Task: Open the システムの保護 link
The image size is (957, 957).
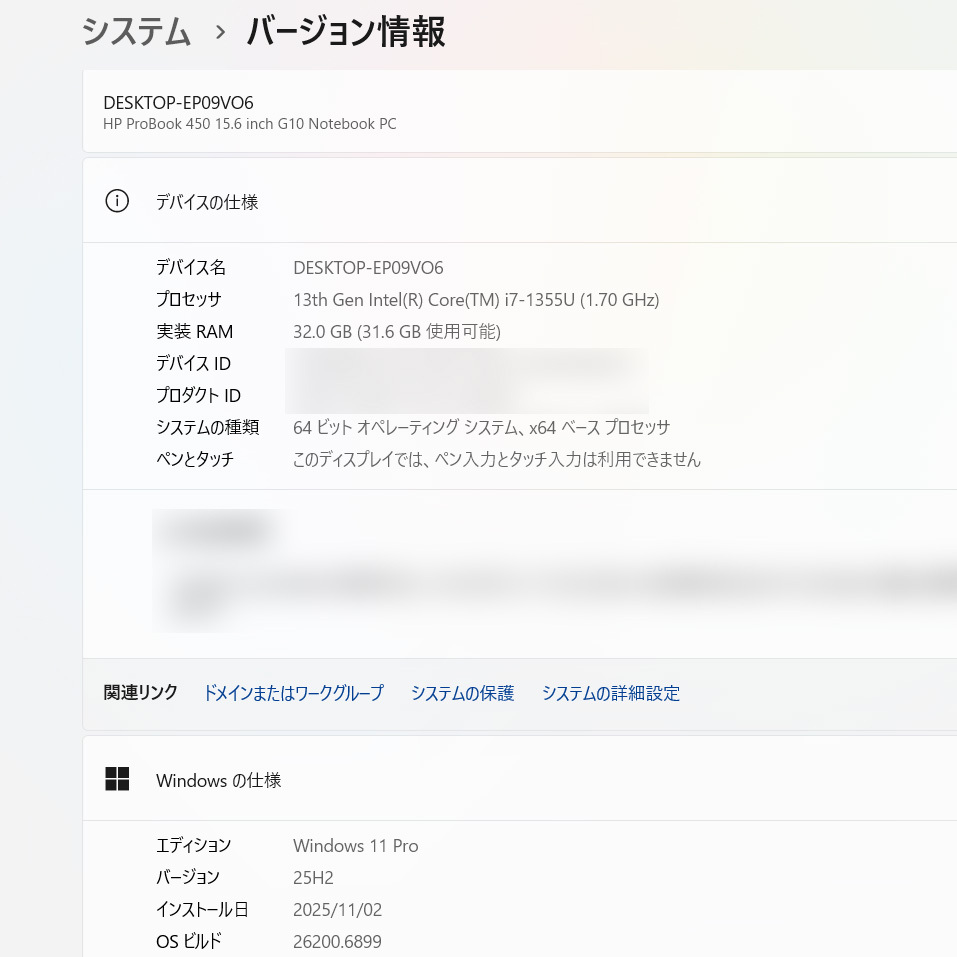Action: (463, 693)
